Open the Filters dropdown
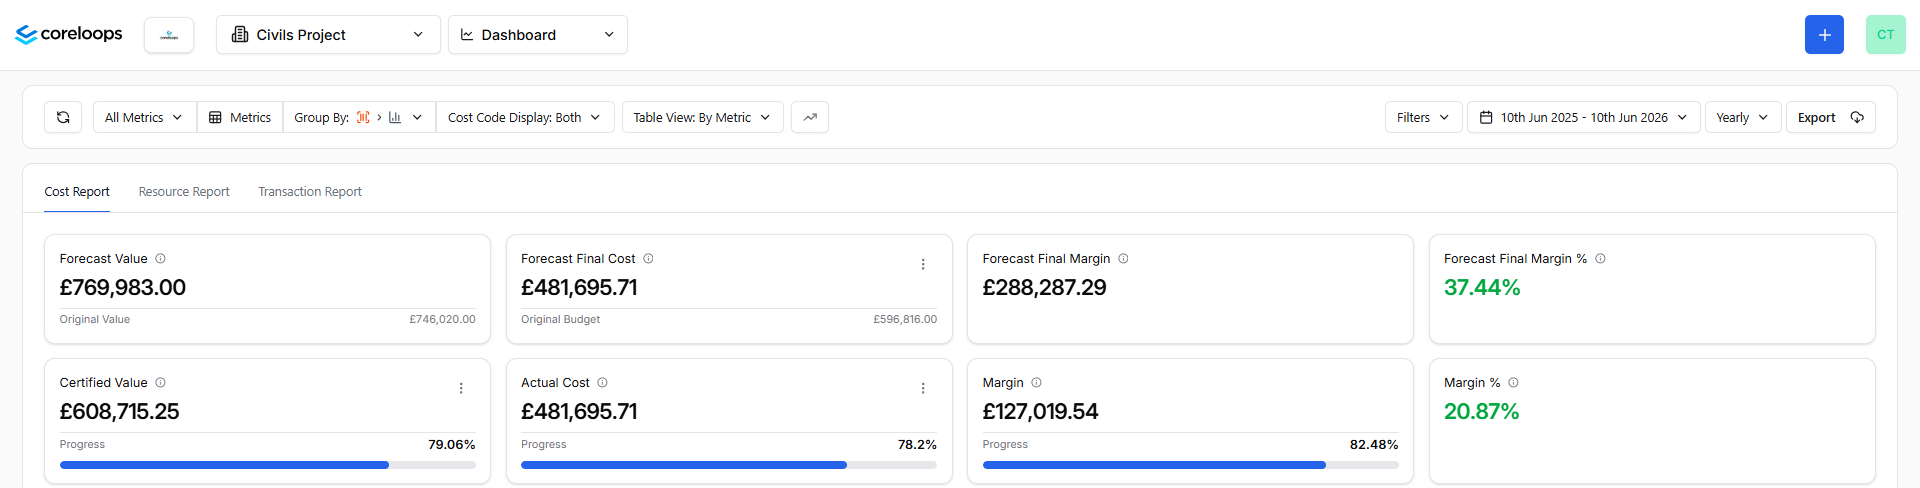Screen dimensions: 1920x488 (x=1423, y=117)
